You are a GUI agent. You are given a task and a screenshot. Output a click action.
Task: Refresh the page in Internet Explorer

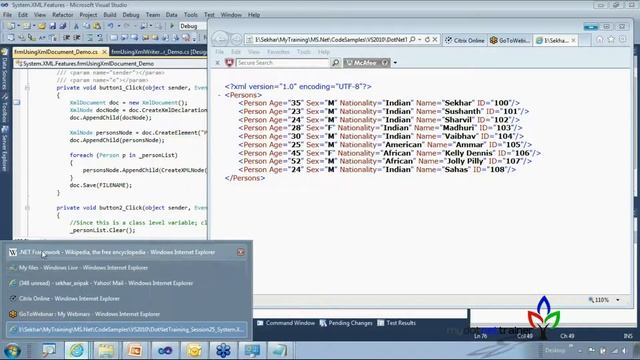427,40
